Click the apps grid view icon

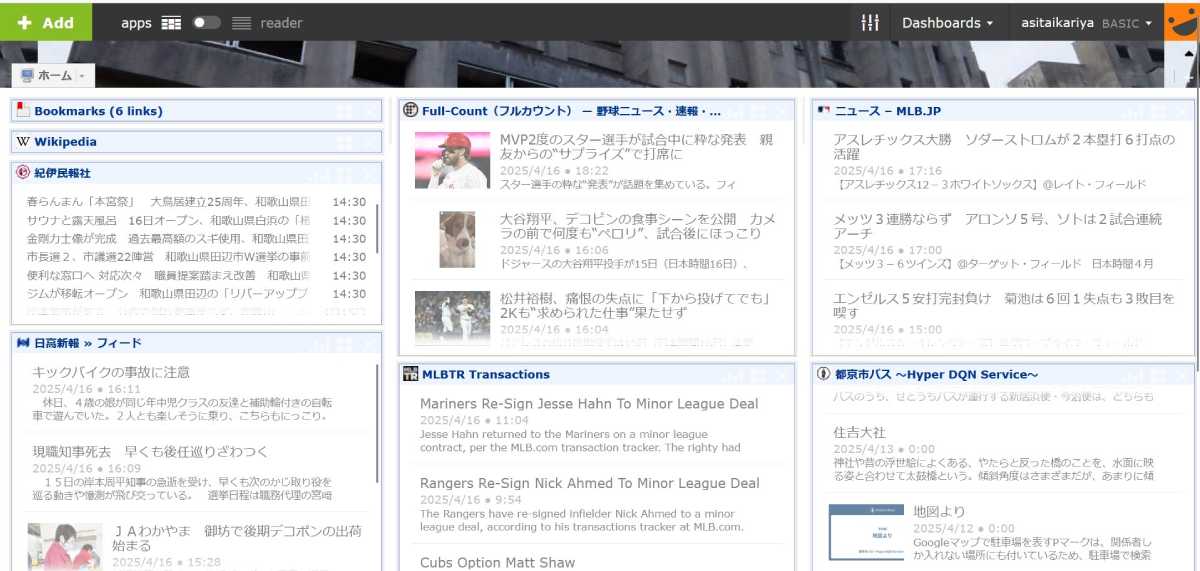(x=171, y=22)
